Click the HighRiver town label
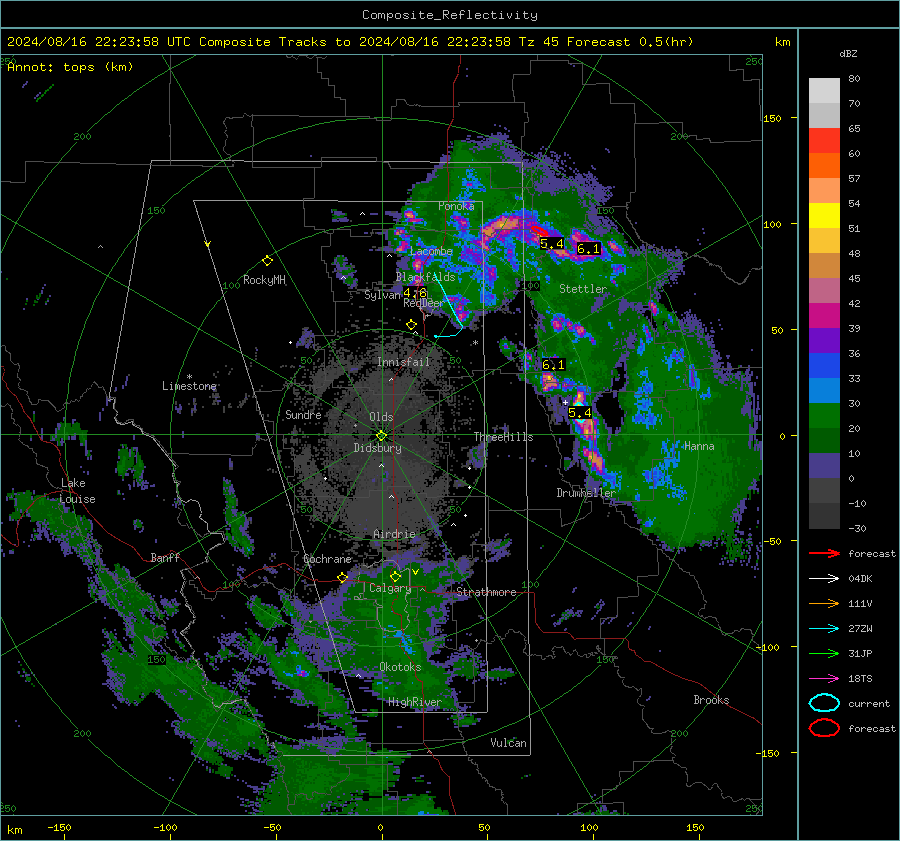900x841 pixels. tap(414, 702)
